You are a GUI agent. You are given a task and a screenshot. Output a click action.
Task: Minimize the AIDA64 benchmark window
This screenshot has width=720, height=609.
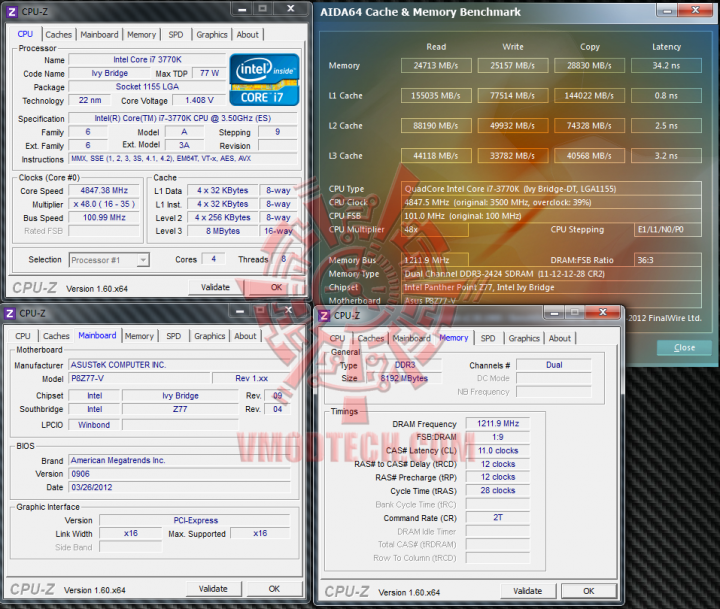(x=668, y=11)
